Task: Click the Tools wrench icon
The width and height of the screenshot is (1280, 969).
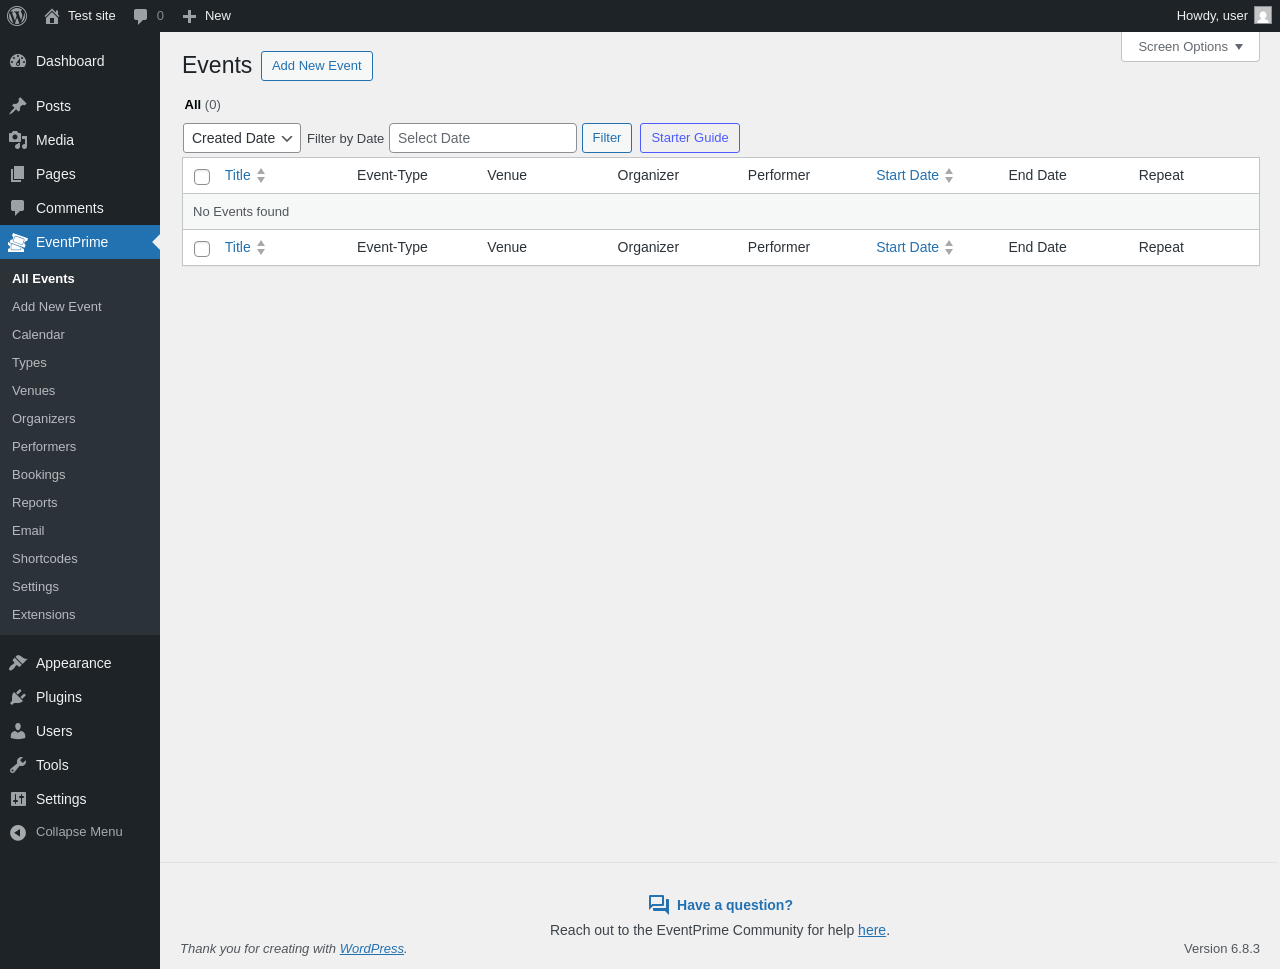Action: click(x=18, y=765)
